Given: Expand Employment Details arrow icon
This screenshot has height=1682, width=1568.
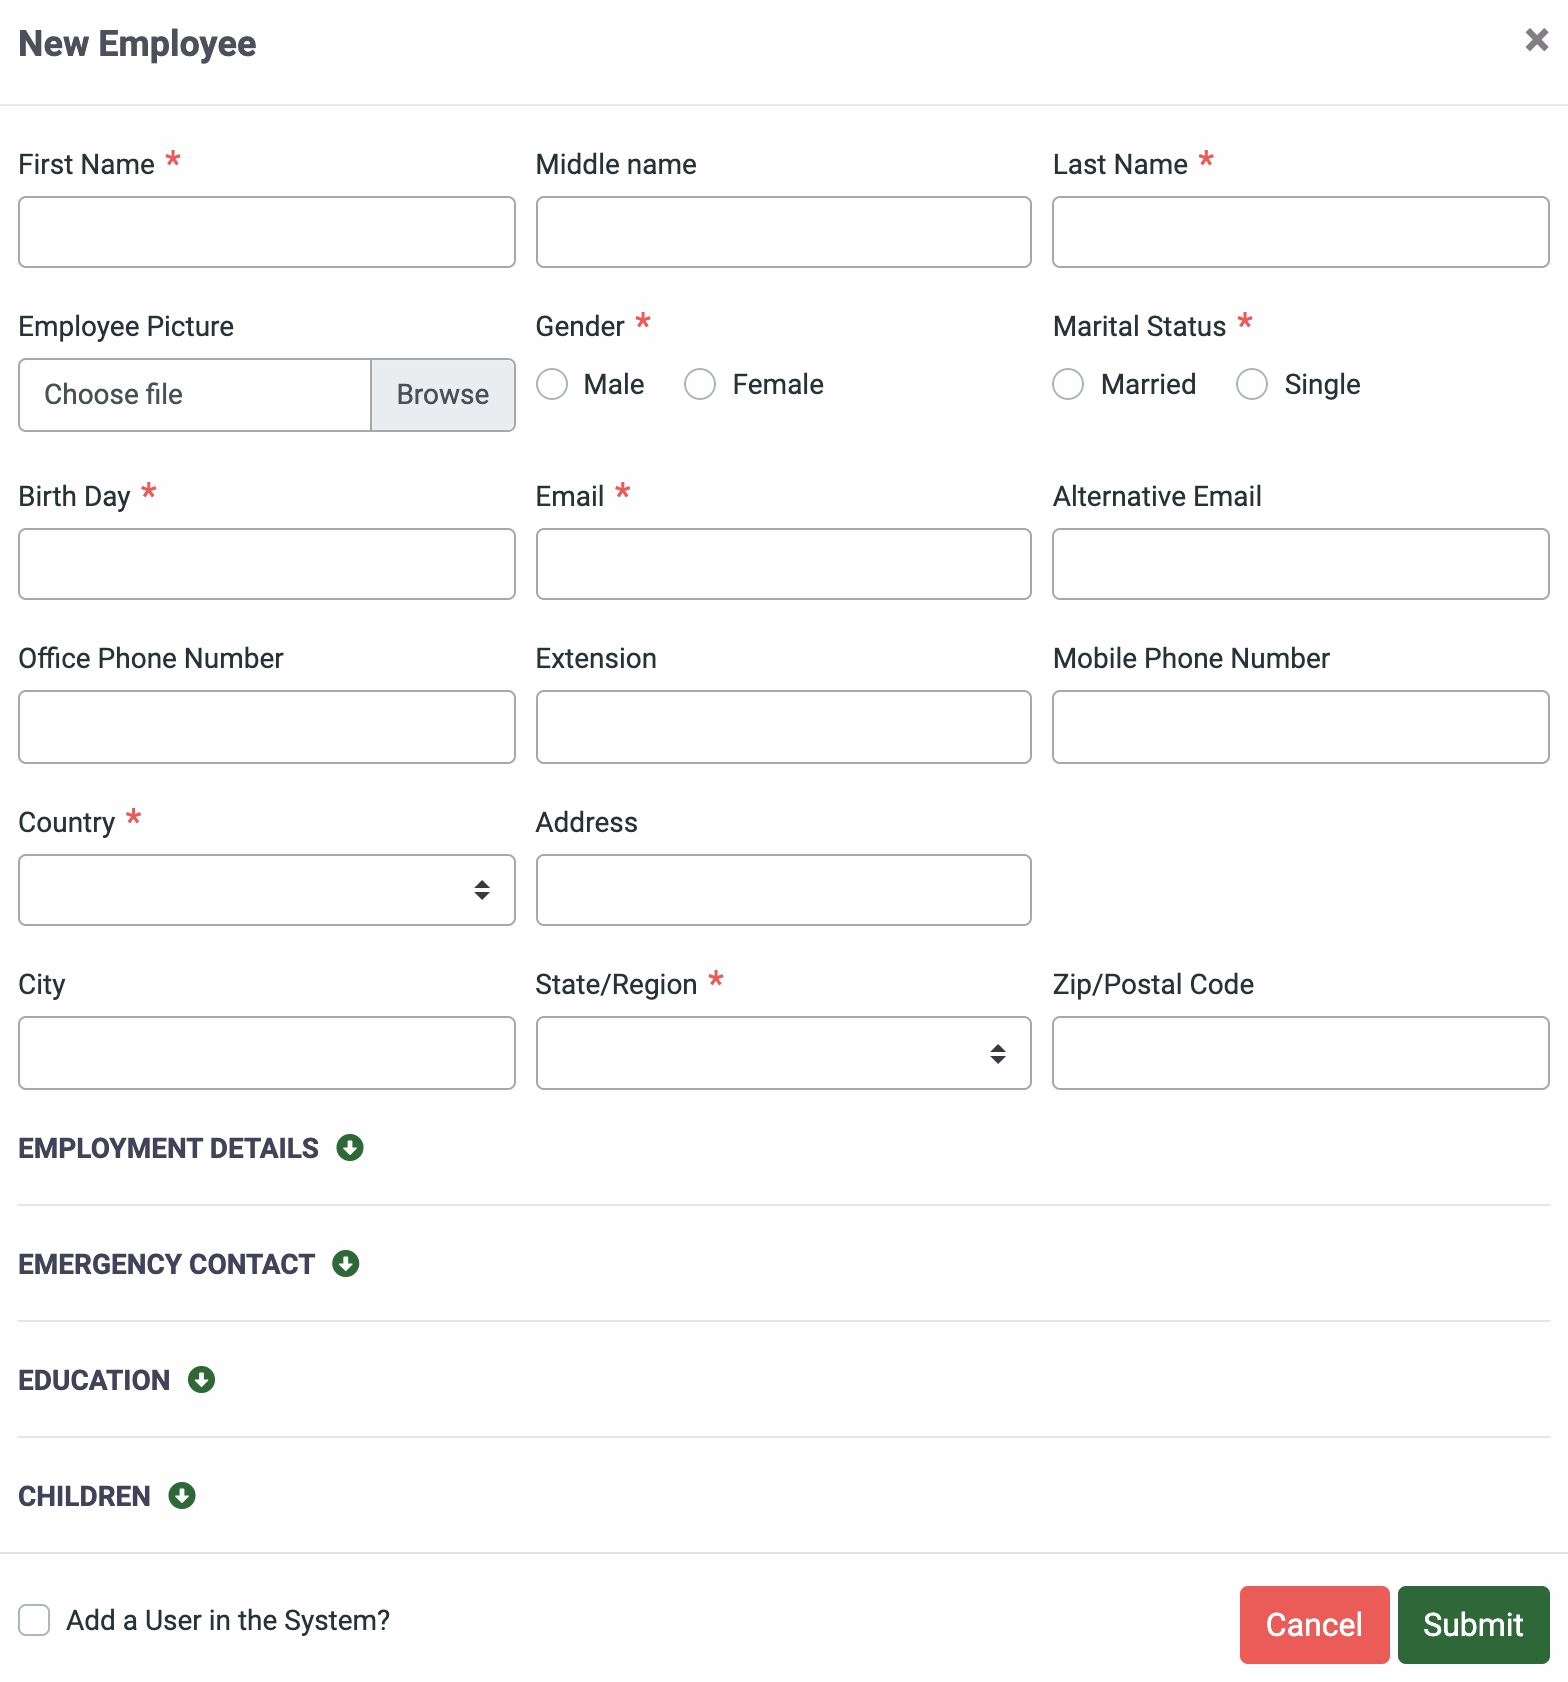Looking at the screenshot, I should [350, 1147].
